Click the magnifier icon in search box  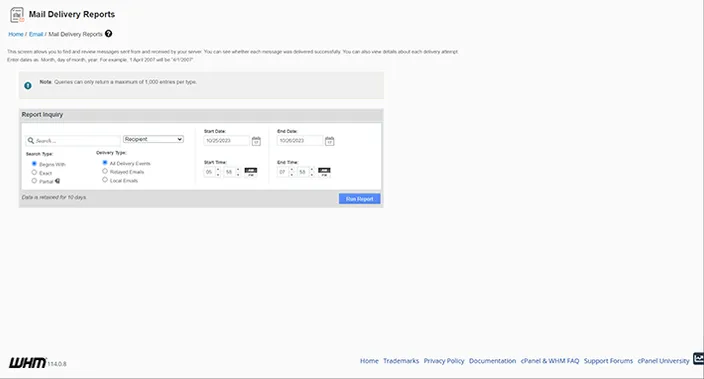click(x=31, y=141)
